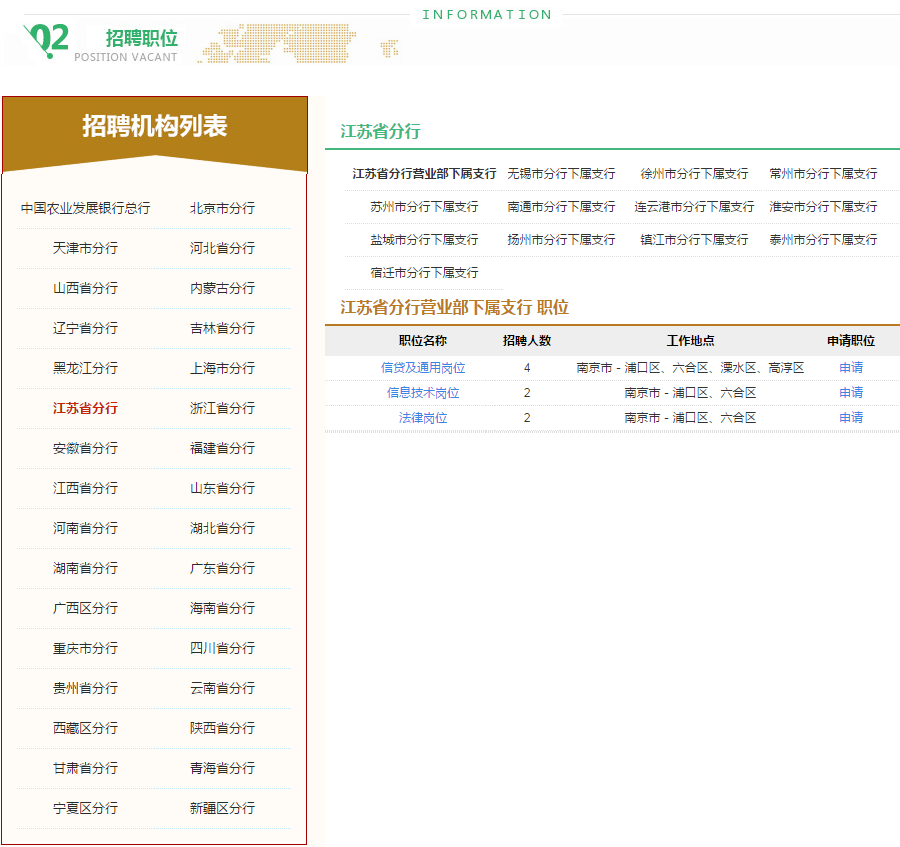Screen dimensions: 900x847
Task: Open 中国农业发展银行总行 from the list
Action: pyautogui.click(x=86, y=208)
